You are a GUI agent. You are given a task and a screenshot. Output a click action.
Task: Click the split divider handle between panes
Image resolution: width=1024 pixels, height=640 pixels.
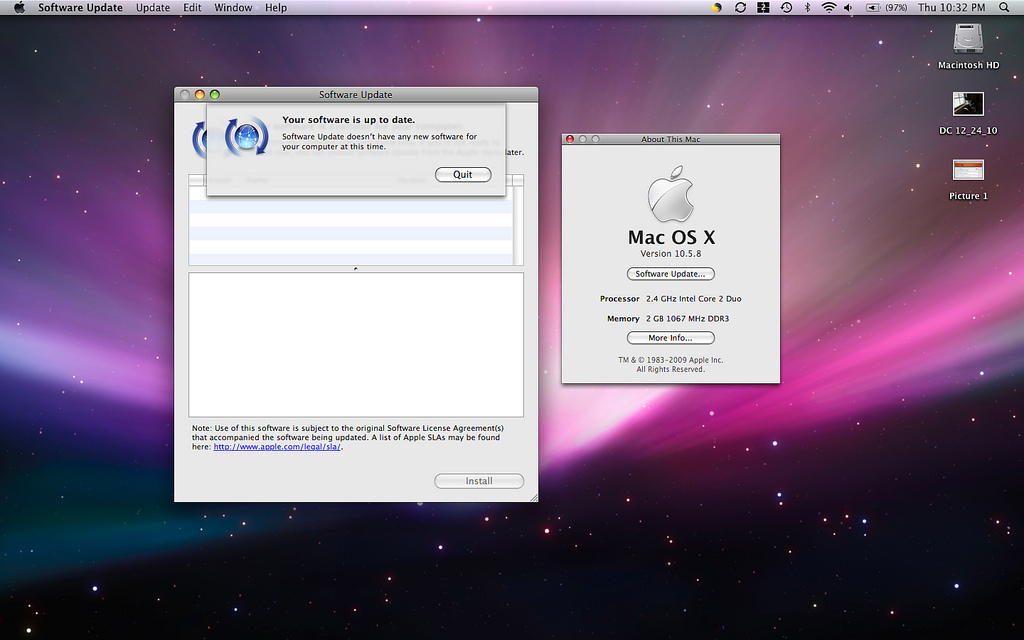click(x=356, y=268)
